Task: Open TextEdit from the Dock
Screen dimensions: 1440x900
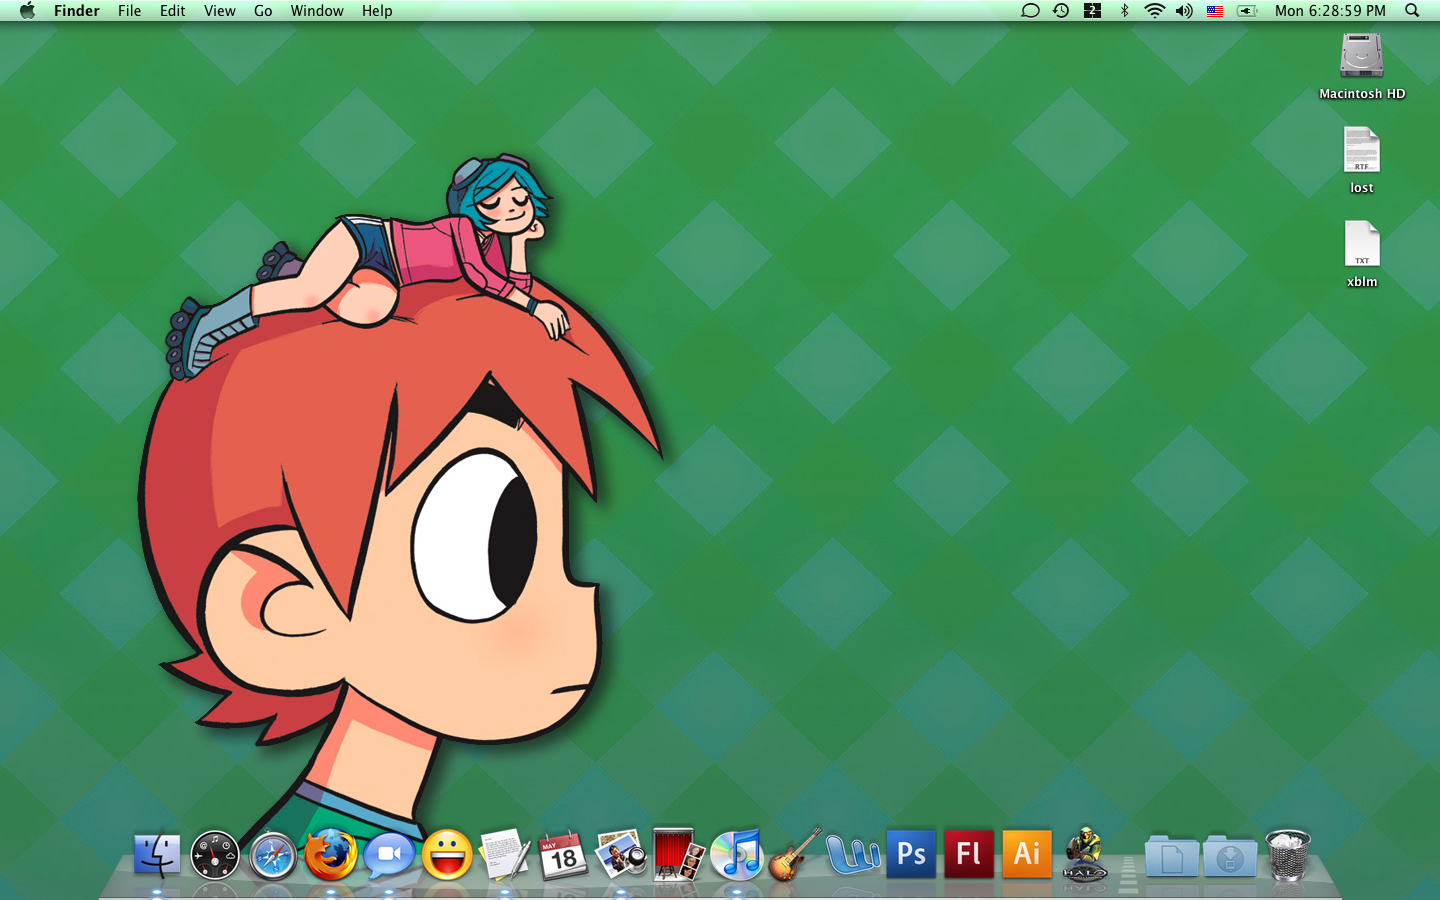Action: [x=505, y=856]
